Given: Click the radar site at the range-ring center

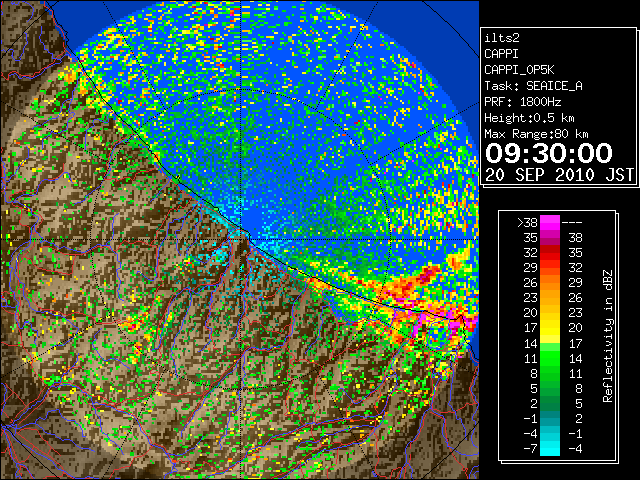Looking at the screenshot, I should click(x=241, y=239).
